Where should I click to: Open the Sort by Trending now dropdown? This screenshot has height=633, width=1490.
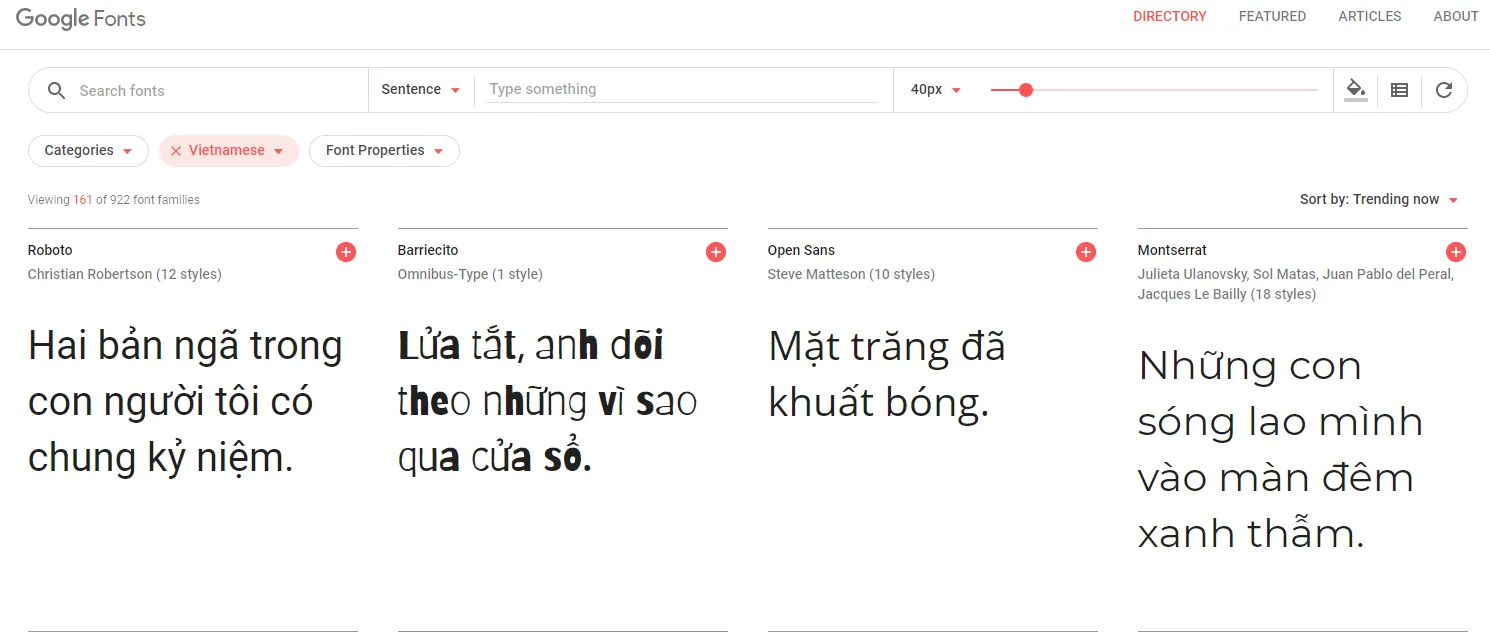1379,199
